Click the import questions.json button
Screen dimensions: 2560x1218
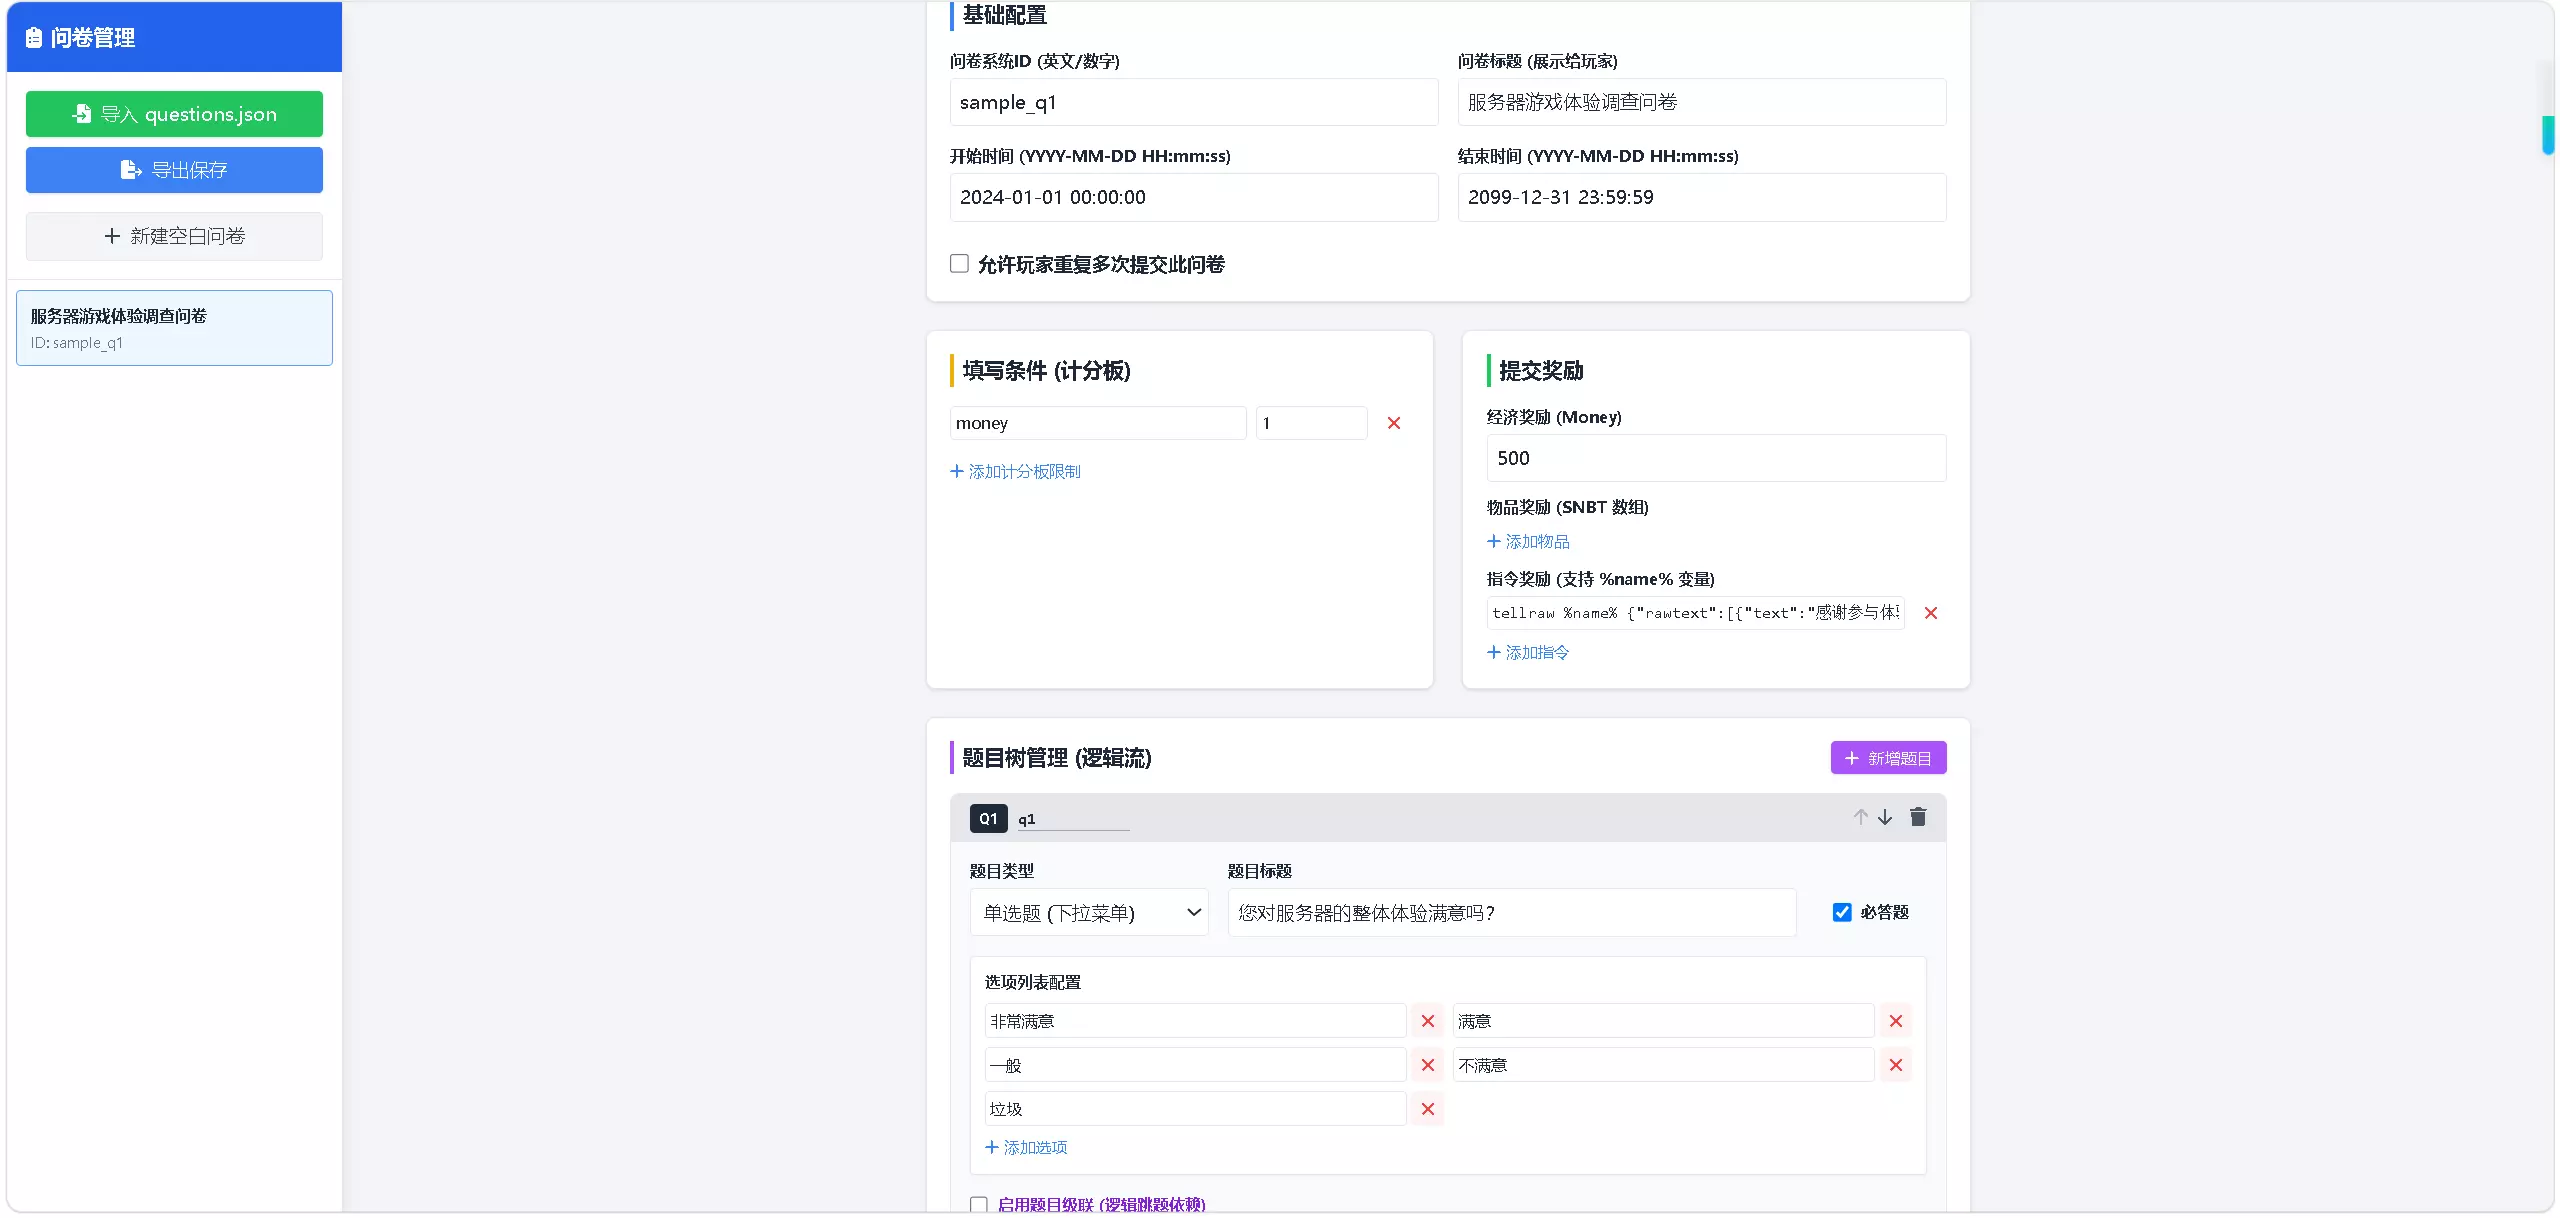(x=174, y=114)
